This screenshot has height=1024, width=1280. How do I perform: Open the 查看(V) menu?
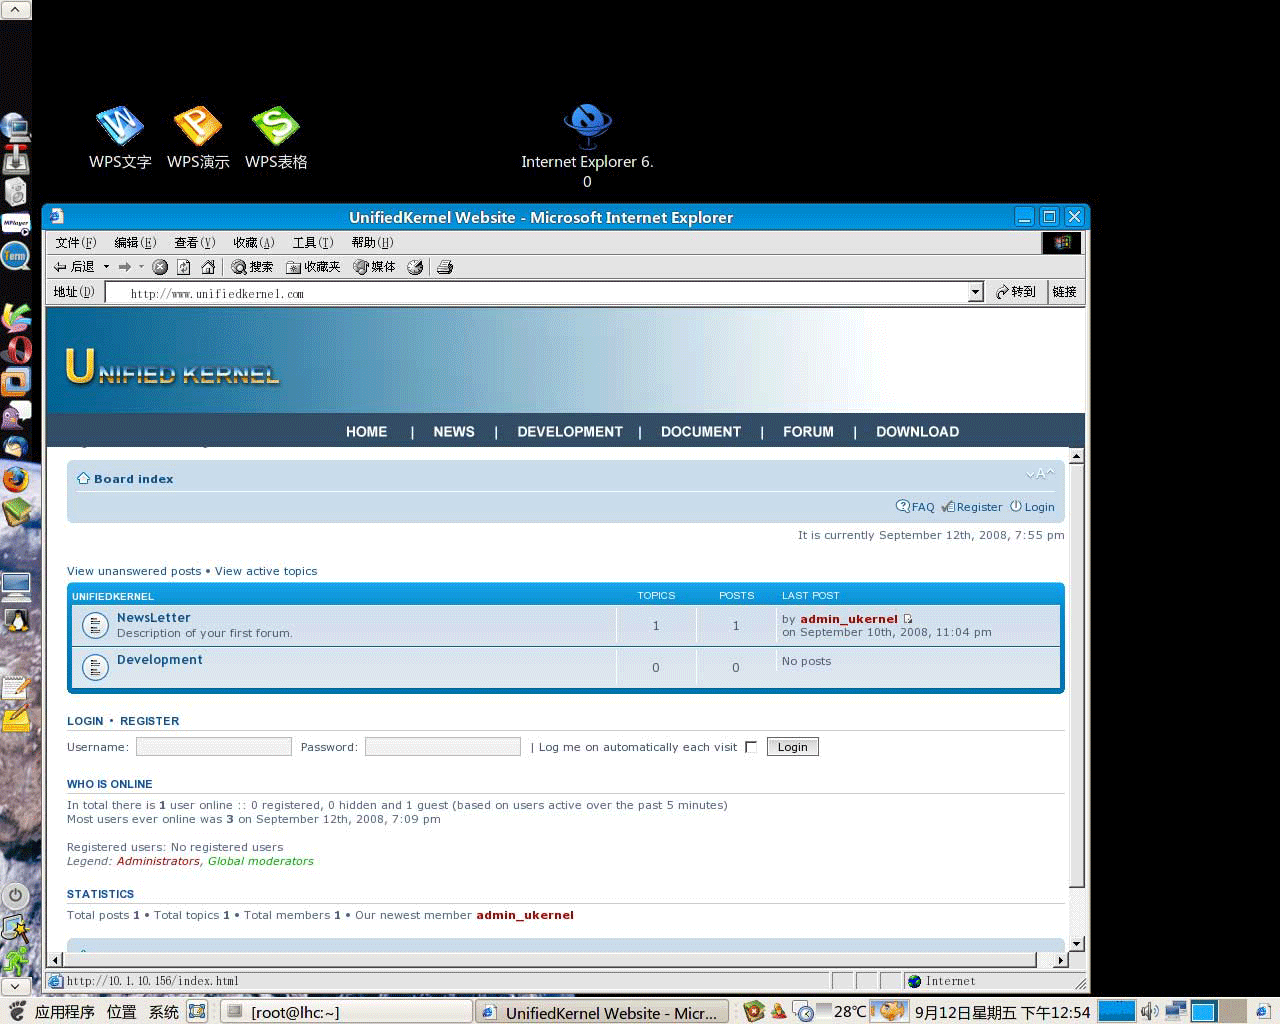(195, 242)
